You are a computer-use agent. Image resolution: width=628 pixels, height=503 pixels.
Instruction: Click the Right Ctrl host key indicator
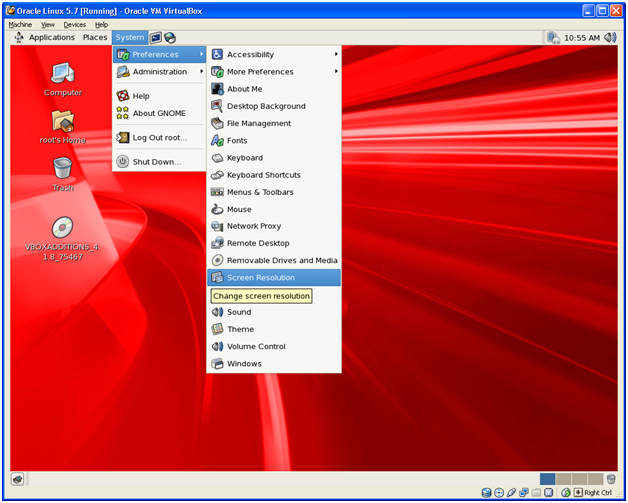click(593, 493)
